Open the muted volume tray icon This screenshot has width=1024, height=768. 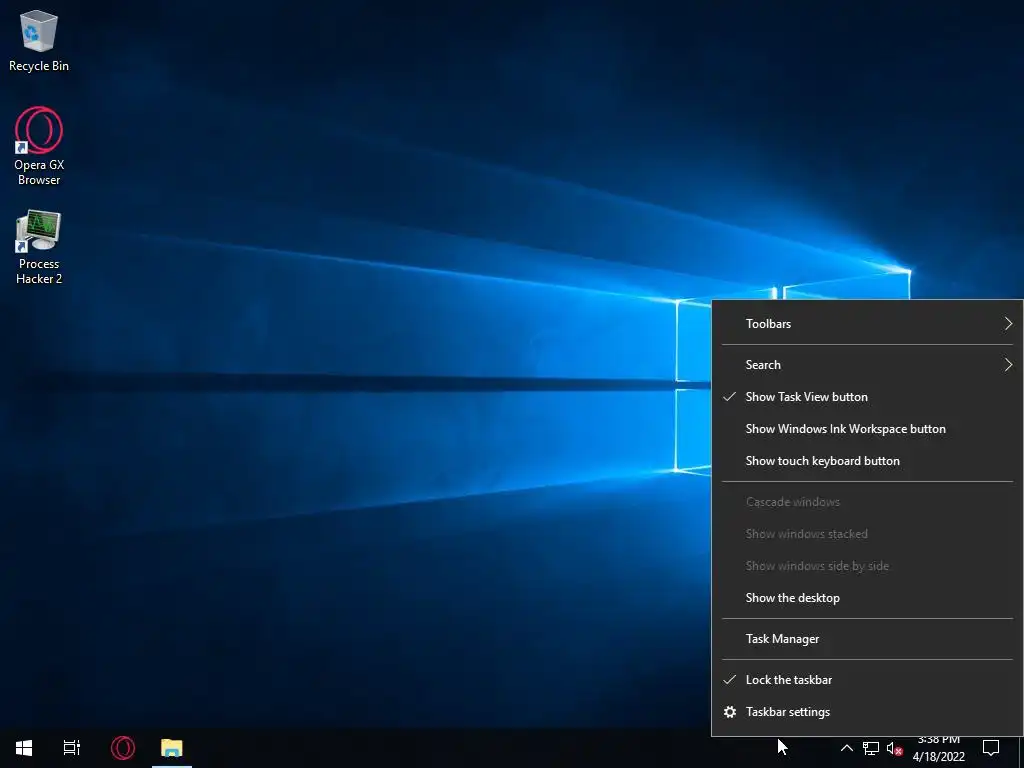click(x=894, y=748)
